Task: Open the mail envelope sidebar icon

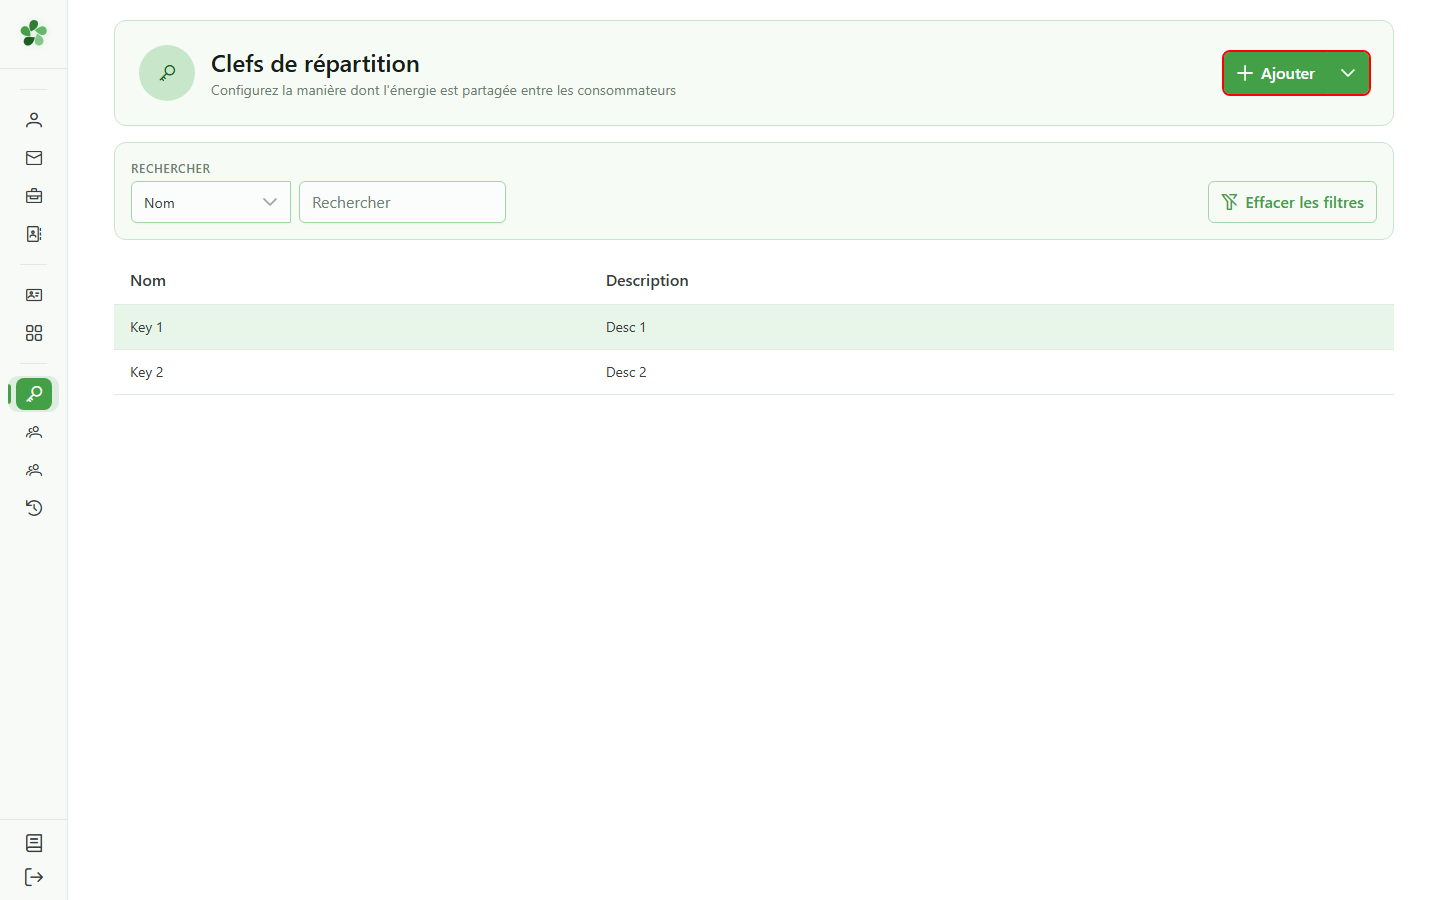Action: pyautogui.click(x=34, y=158)
